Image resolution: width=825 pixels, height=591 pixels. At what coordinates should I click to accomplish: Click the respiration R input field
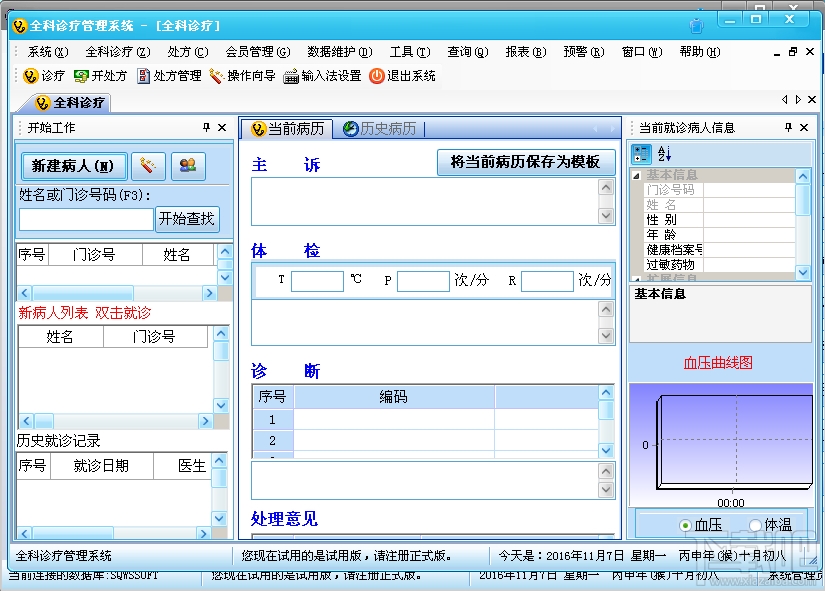click(x=547, y=281)
